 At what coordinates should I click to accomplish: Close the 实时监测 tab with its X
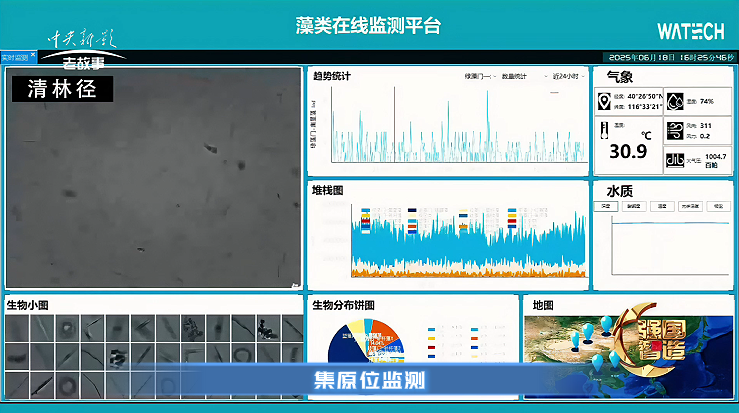pyautogui.click(x=32, y=57)
